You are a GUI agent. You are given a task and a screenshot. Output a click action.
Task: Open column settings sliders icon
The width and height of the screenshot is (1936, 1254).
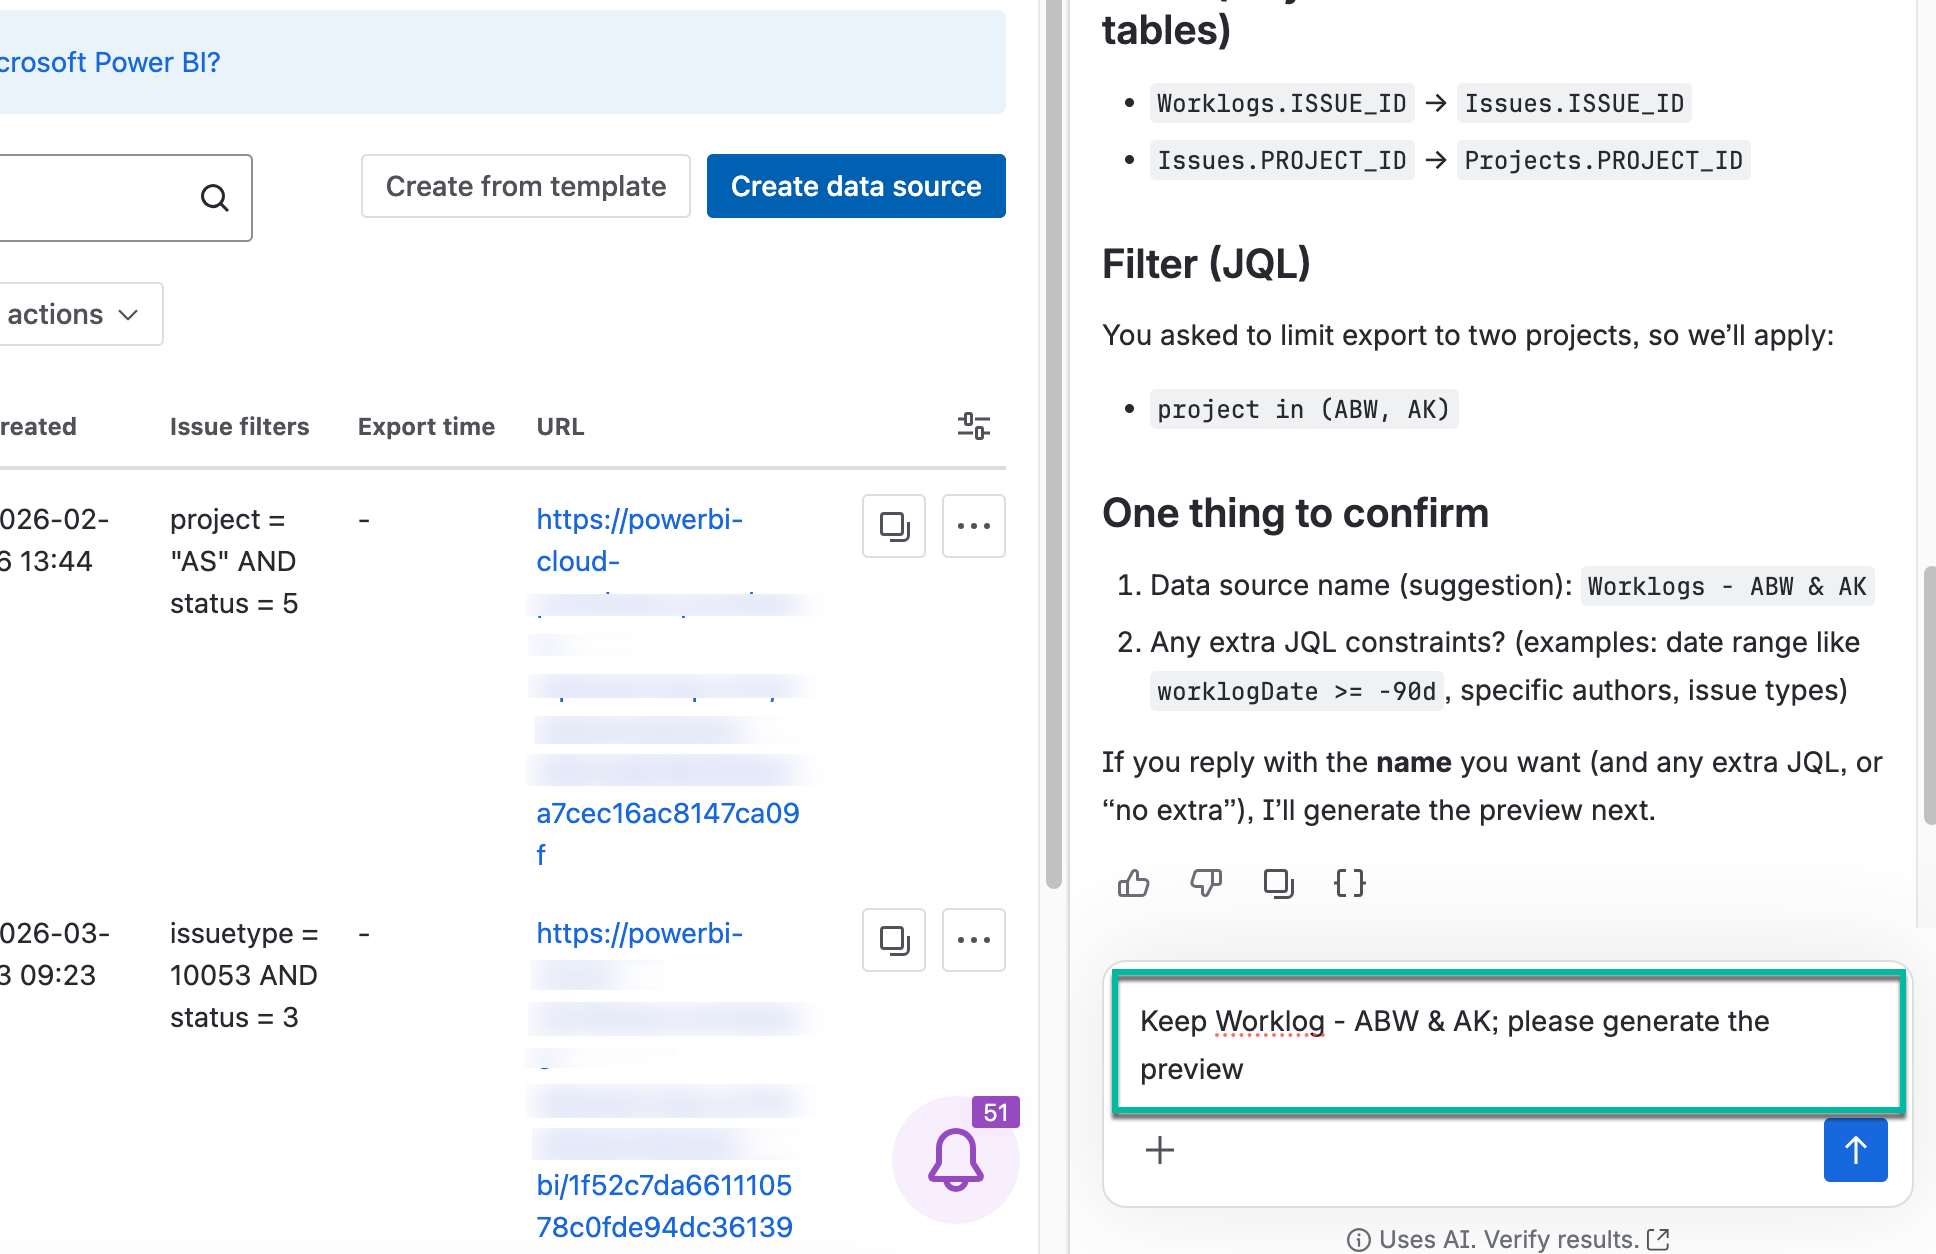pyautogui.click(x=973, y=426)
